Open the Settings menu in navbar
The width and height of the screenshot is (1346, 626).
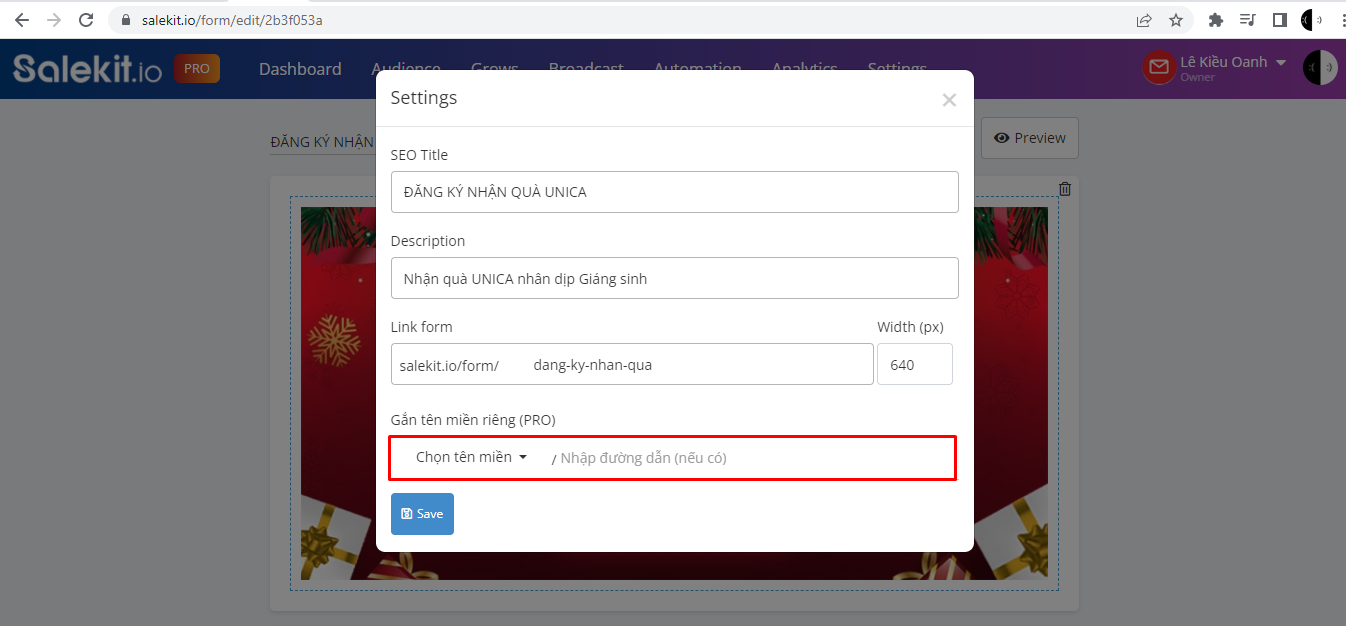click(897, 68)
